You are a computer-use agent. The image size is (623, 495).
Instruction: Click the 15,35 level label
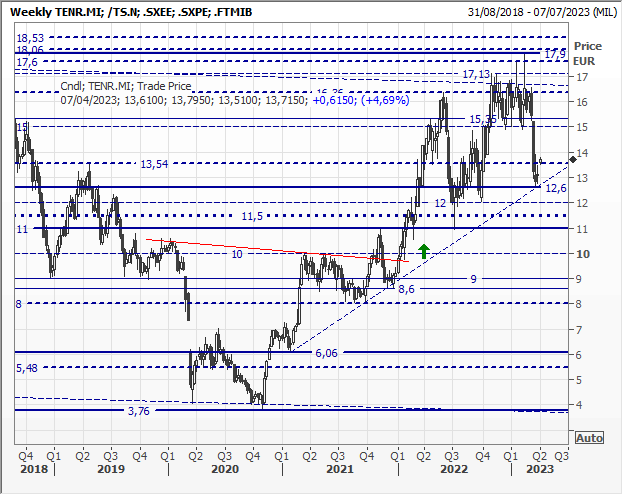pyautogui.click(x=484, y=119)
